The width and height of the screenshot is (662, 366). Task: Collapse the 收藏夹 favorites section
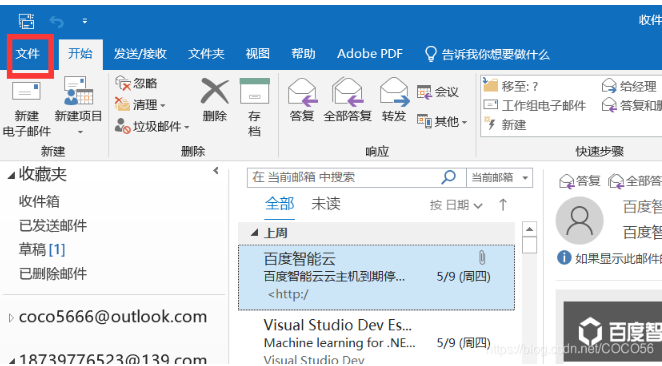tap(11, 175)
